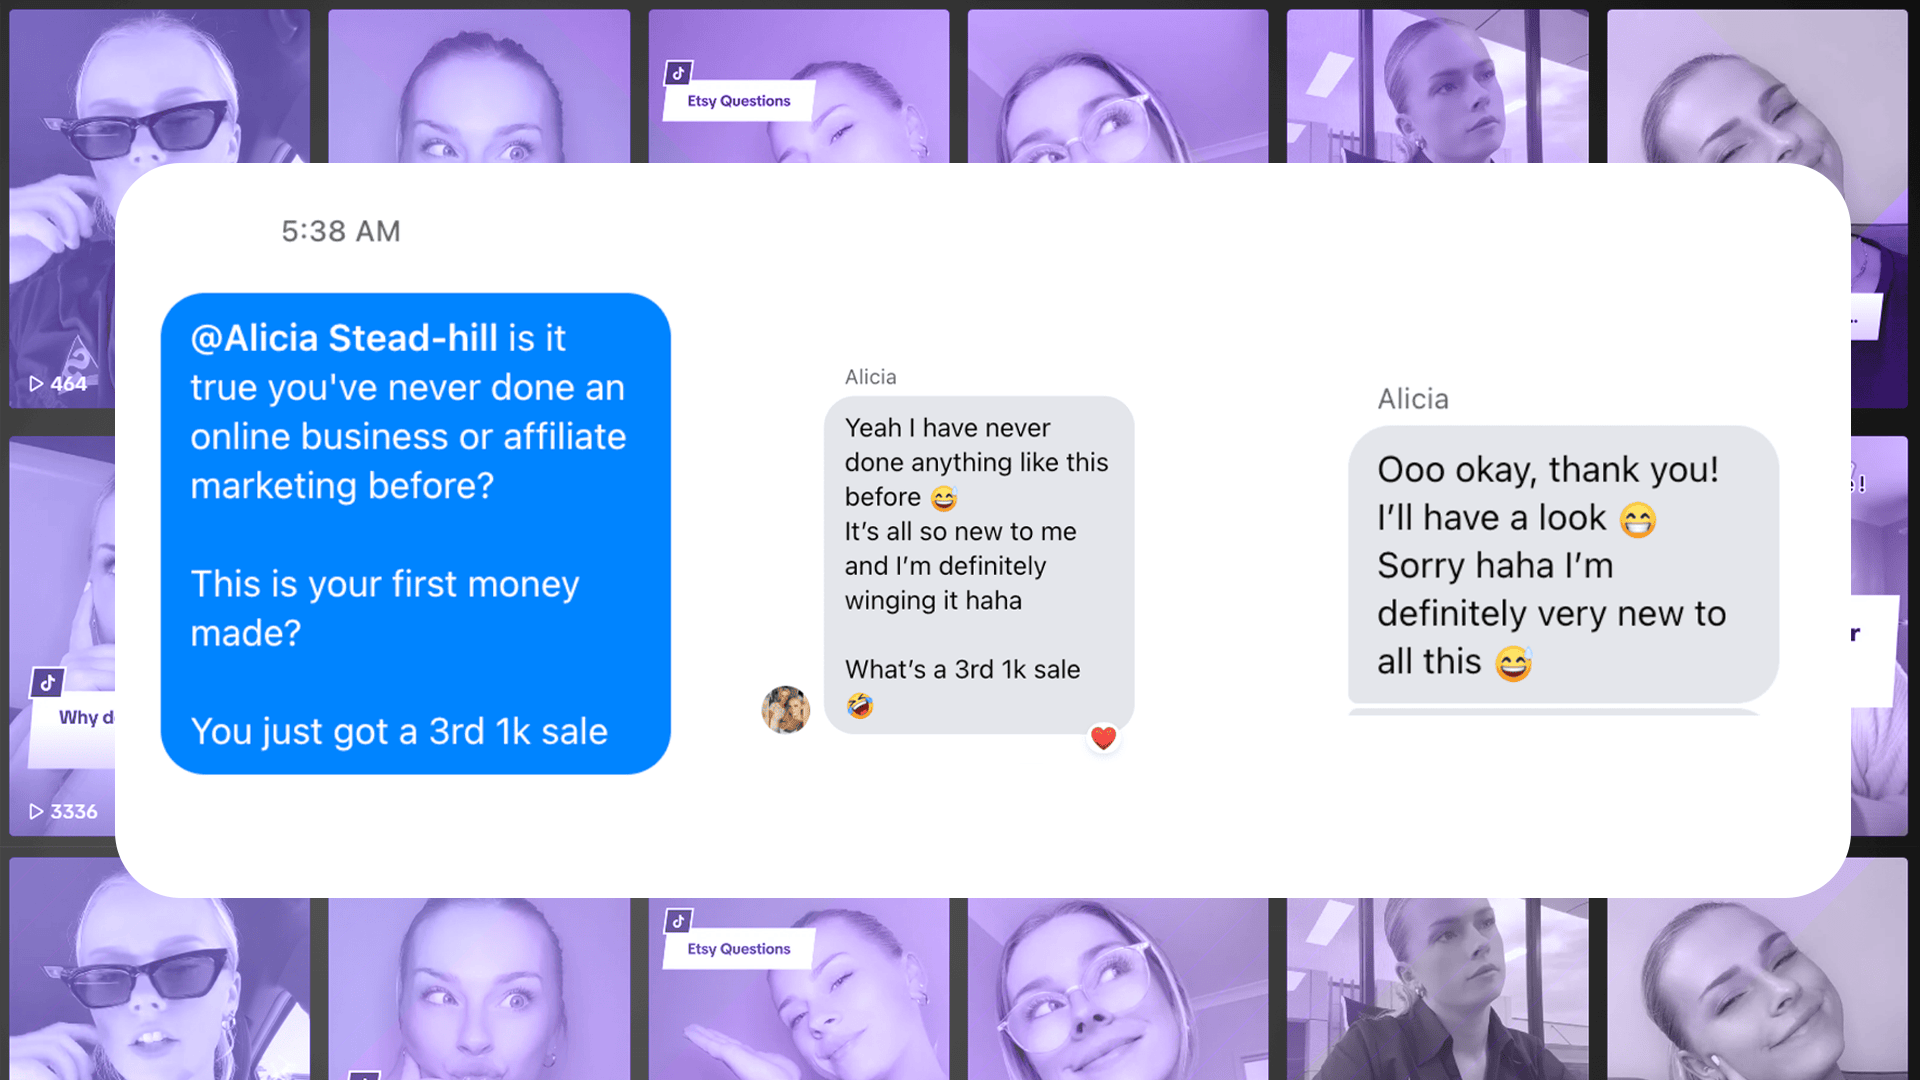The width and height of the screenshot is (1920, 1080).
Task: Click Alicia's round profile avatar
Action: pos(786,709)
